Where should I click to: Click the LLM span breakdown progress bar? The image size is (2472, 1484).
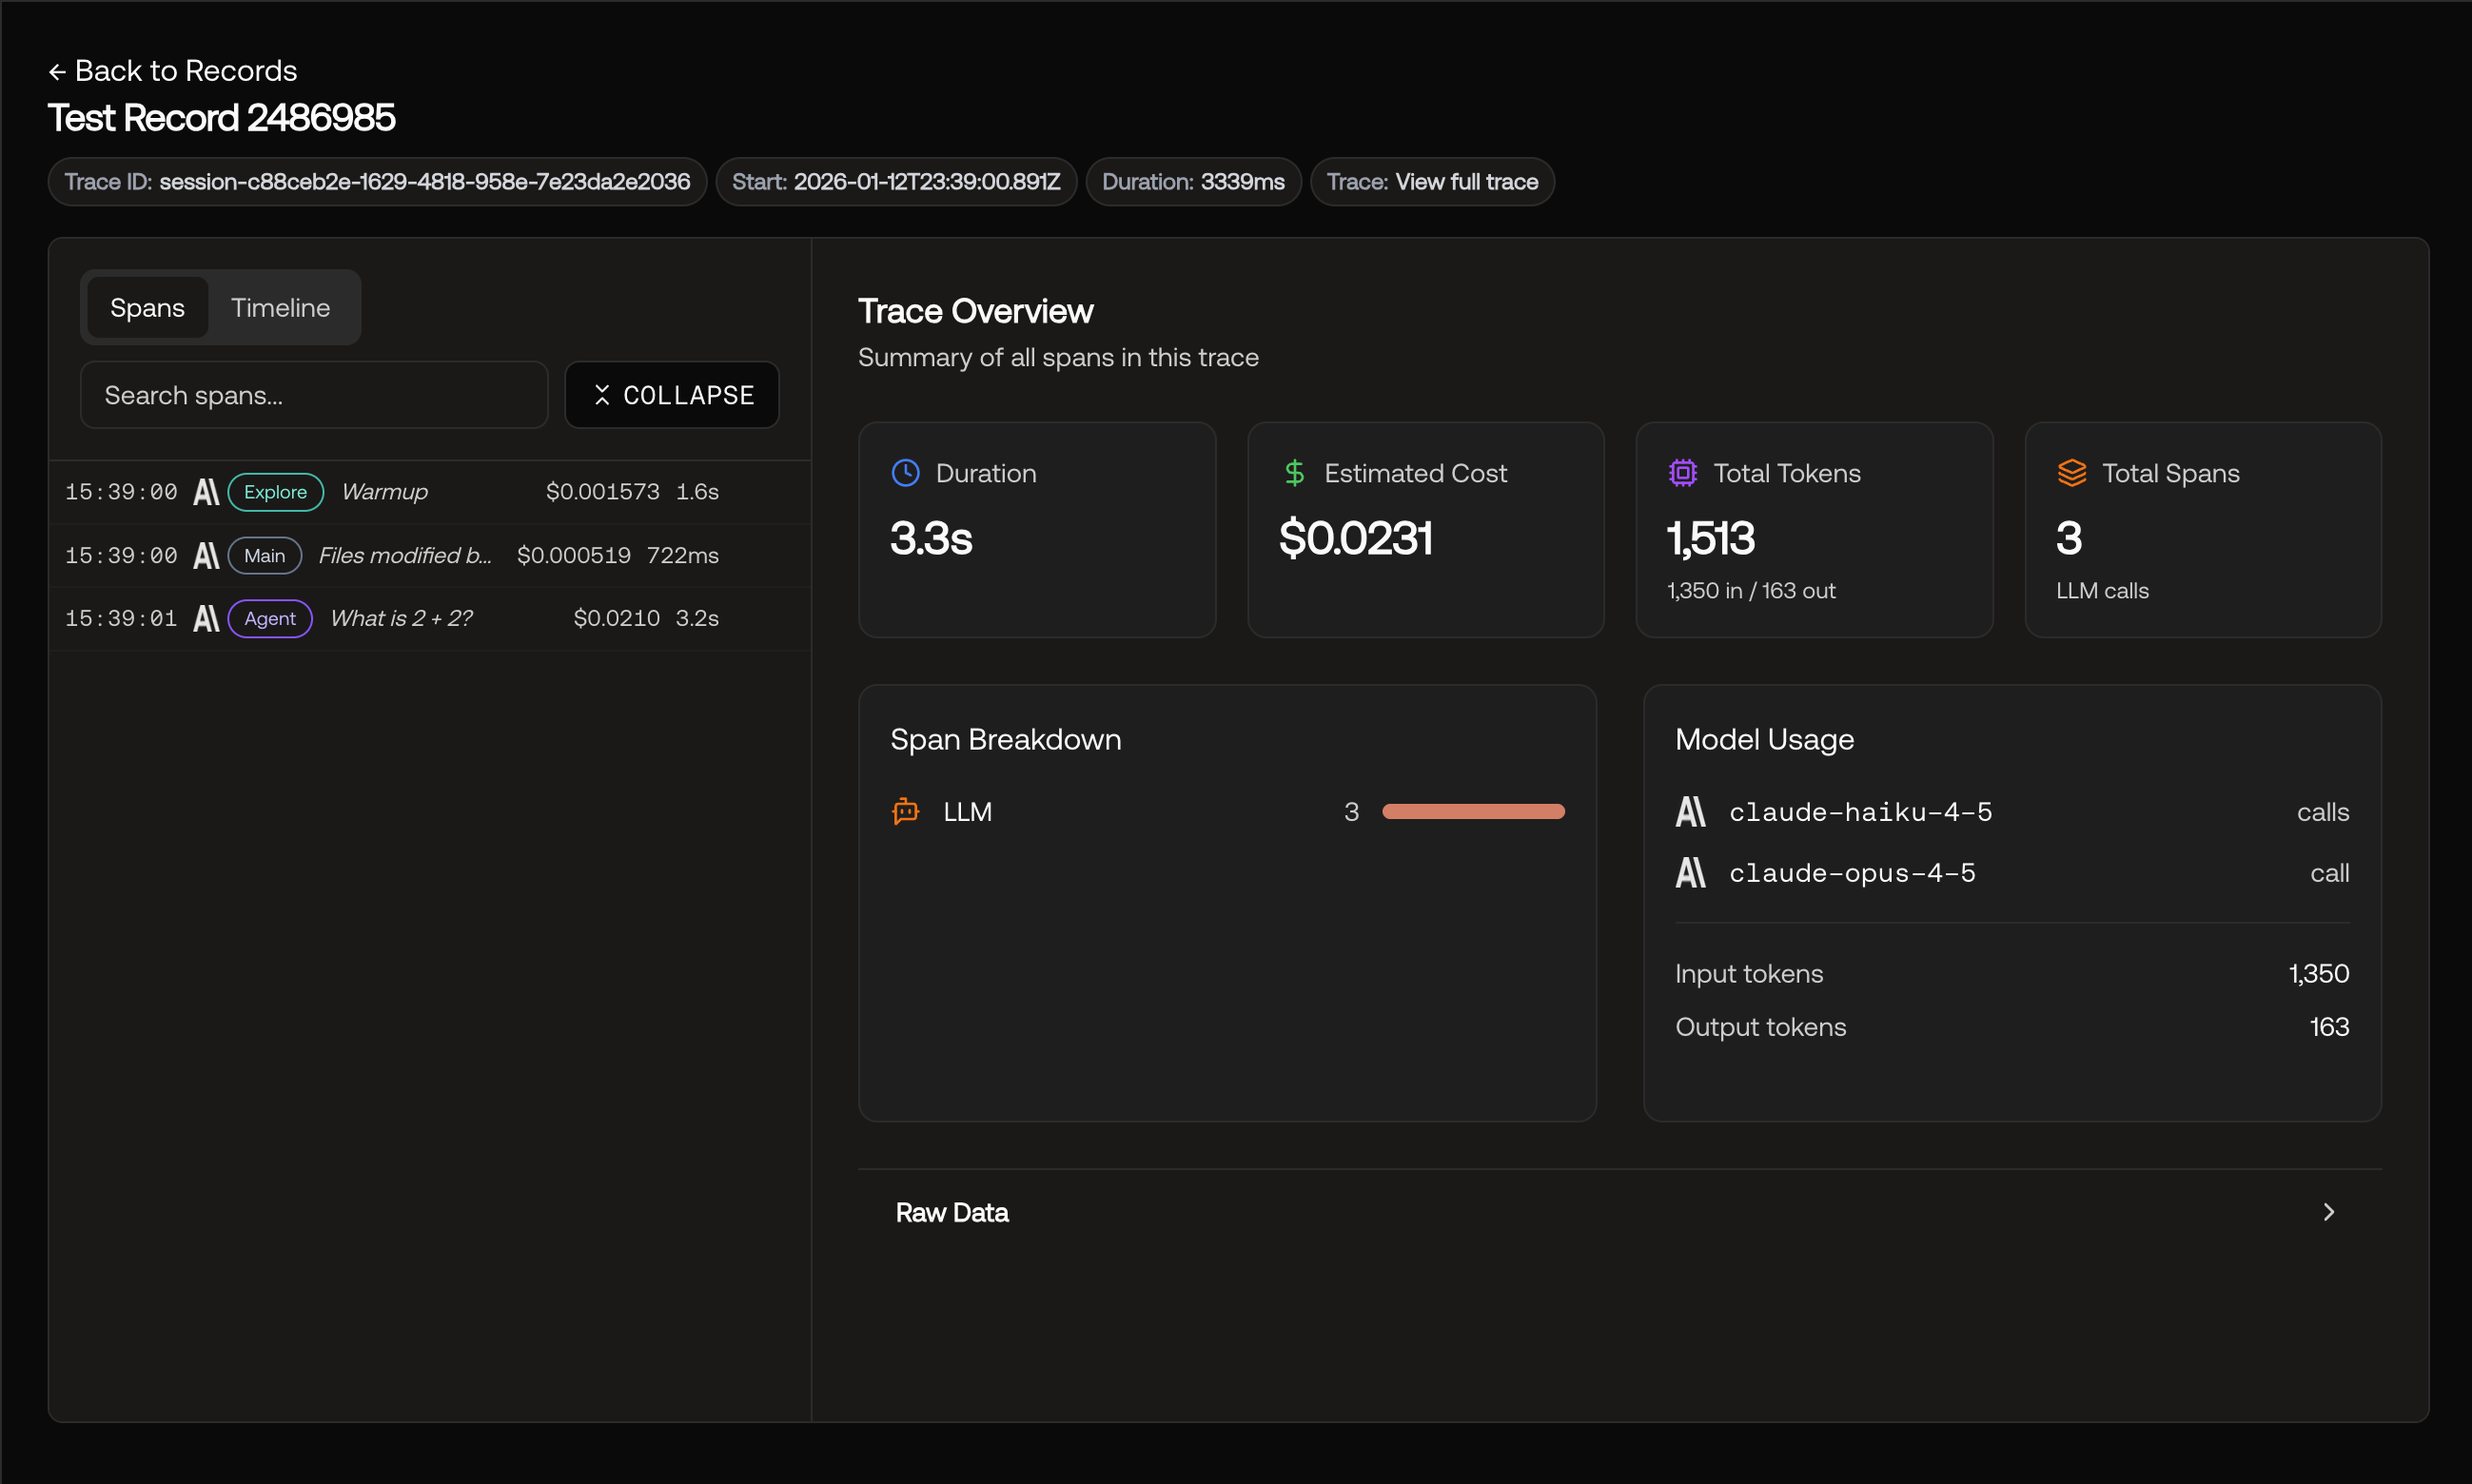[1473, 811]
